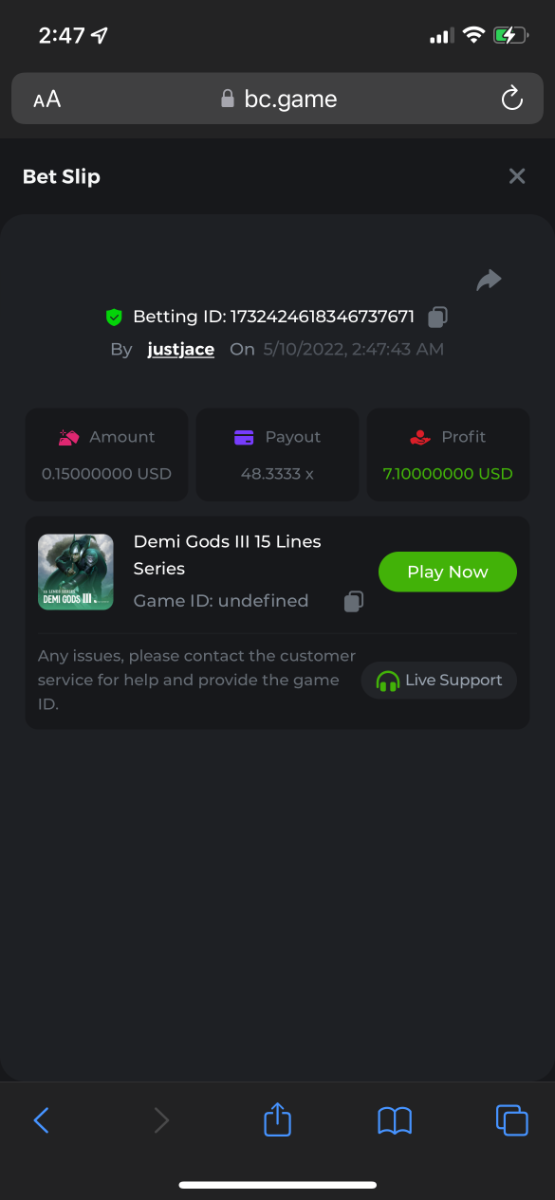
Task: Tap the Amount card
Action: (107, 454)
